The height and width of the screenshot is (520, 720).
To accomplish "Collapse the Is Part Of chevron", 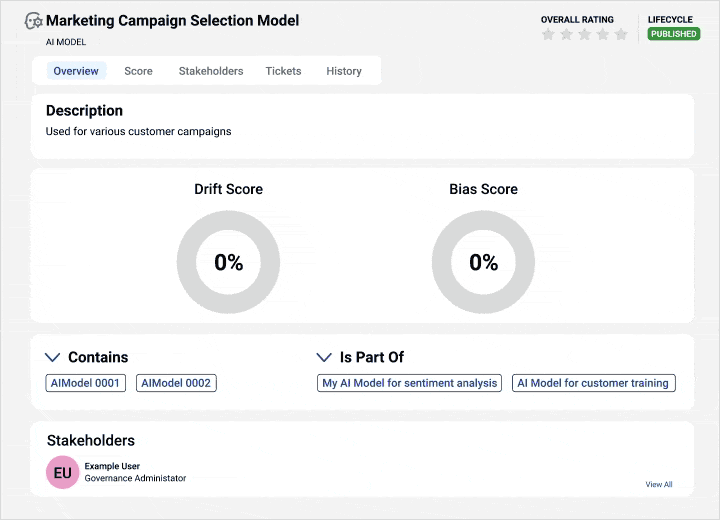I will 324,357.
